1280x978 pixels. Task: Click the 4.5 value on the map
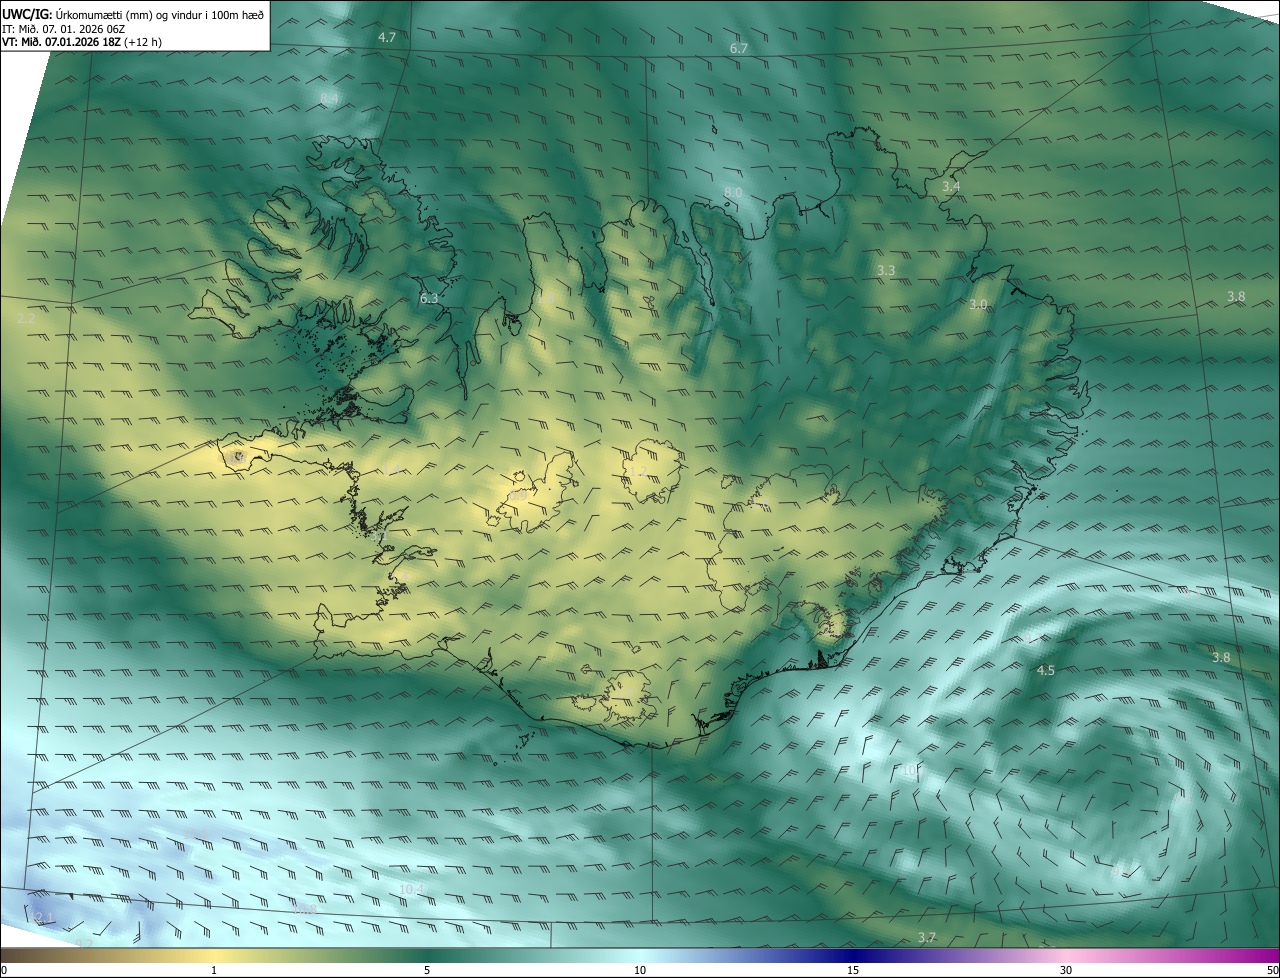1046,670
